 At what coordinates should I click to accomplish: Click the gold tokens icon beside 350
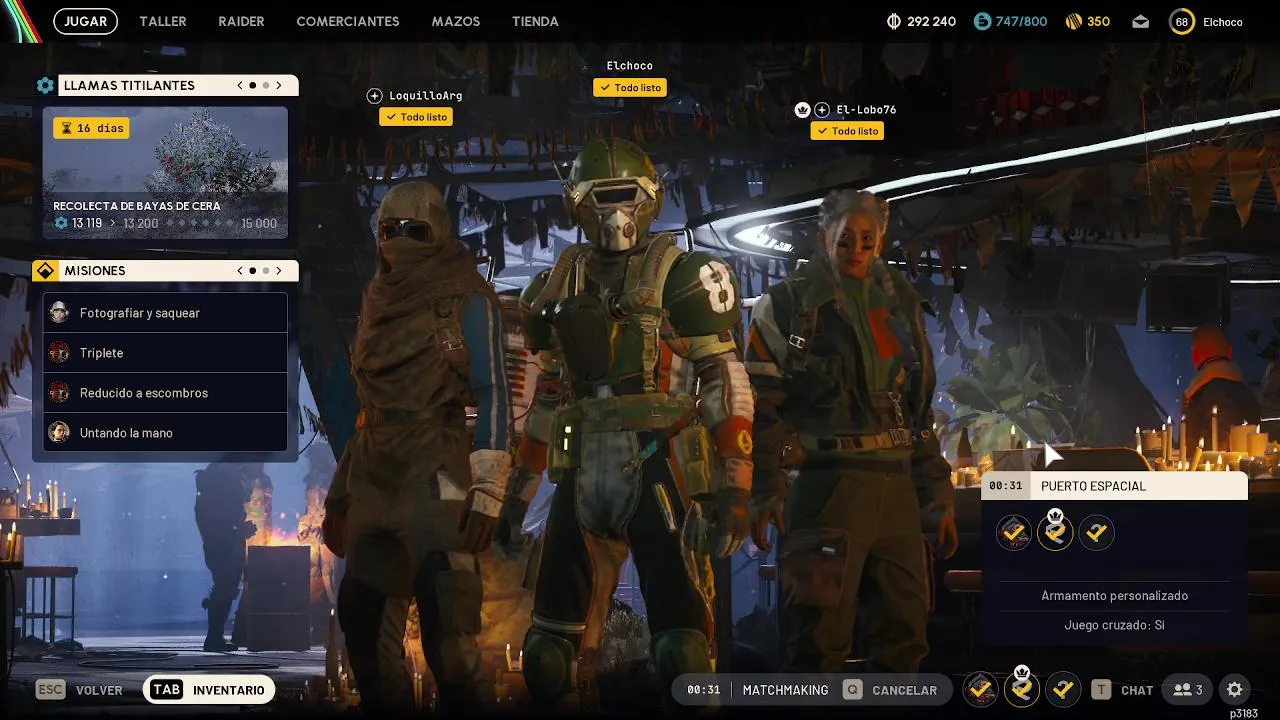(1074, 21)
